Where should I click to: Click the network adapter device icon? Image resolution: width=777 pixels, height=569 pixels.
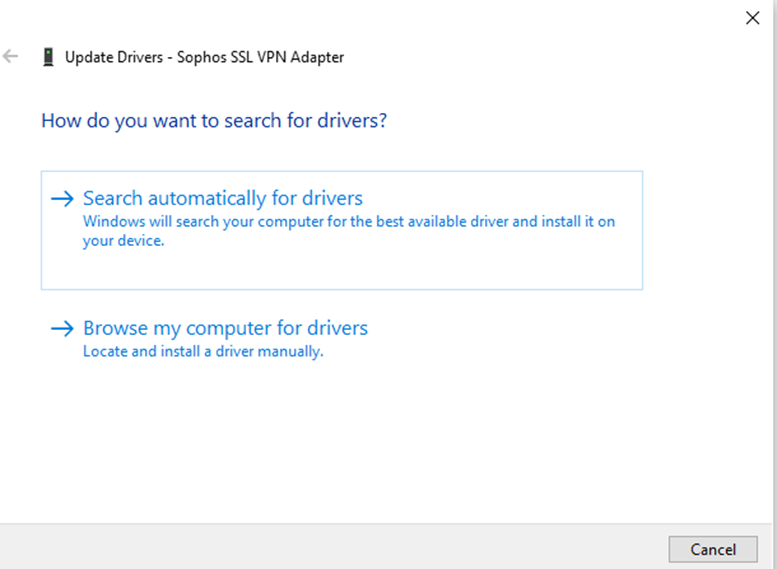point(48,57)
